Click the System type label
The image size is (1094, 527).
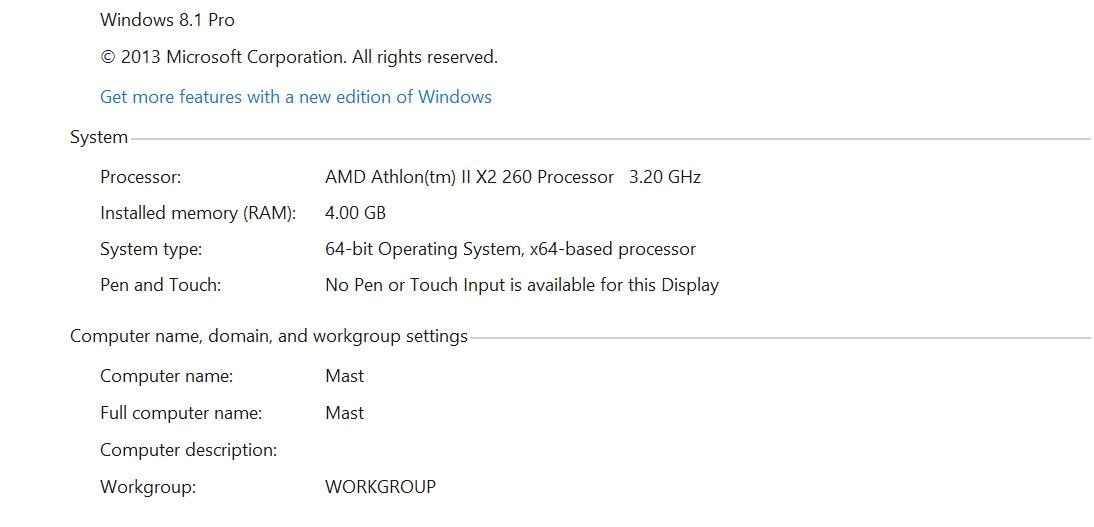[151, 249]
